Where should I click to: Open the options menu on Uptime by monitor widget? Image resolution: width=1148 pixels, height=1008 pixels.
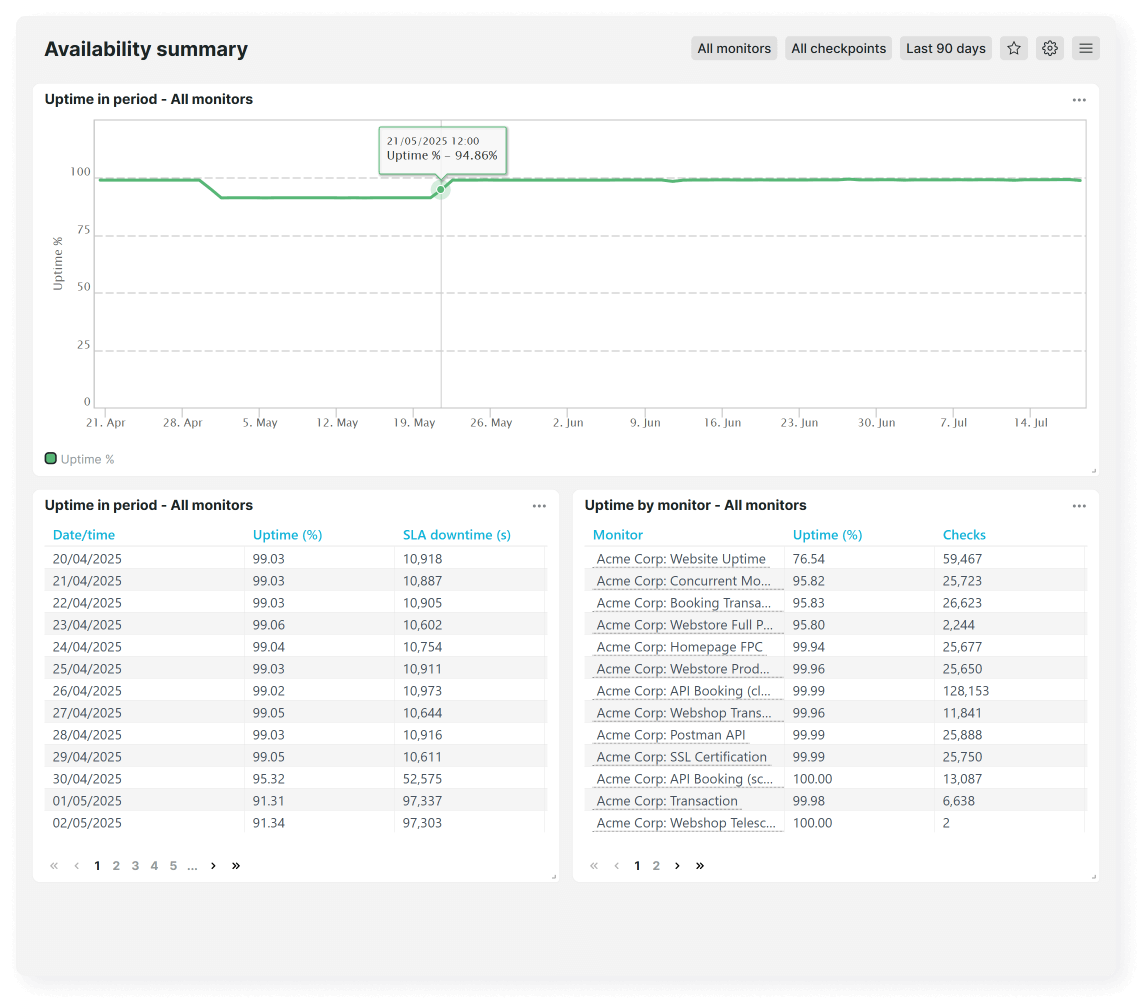(x=1079, y=506)
